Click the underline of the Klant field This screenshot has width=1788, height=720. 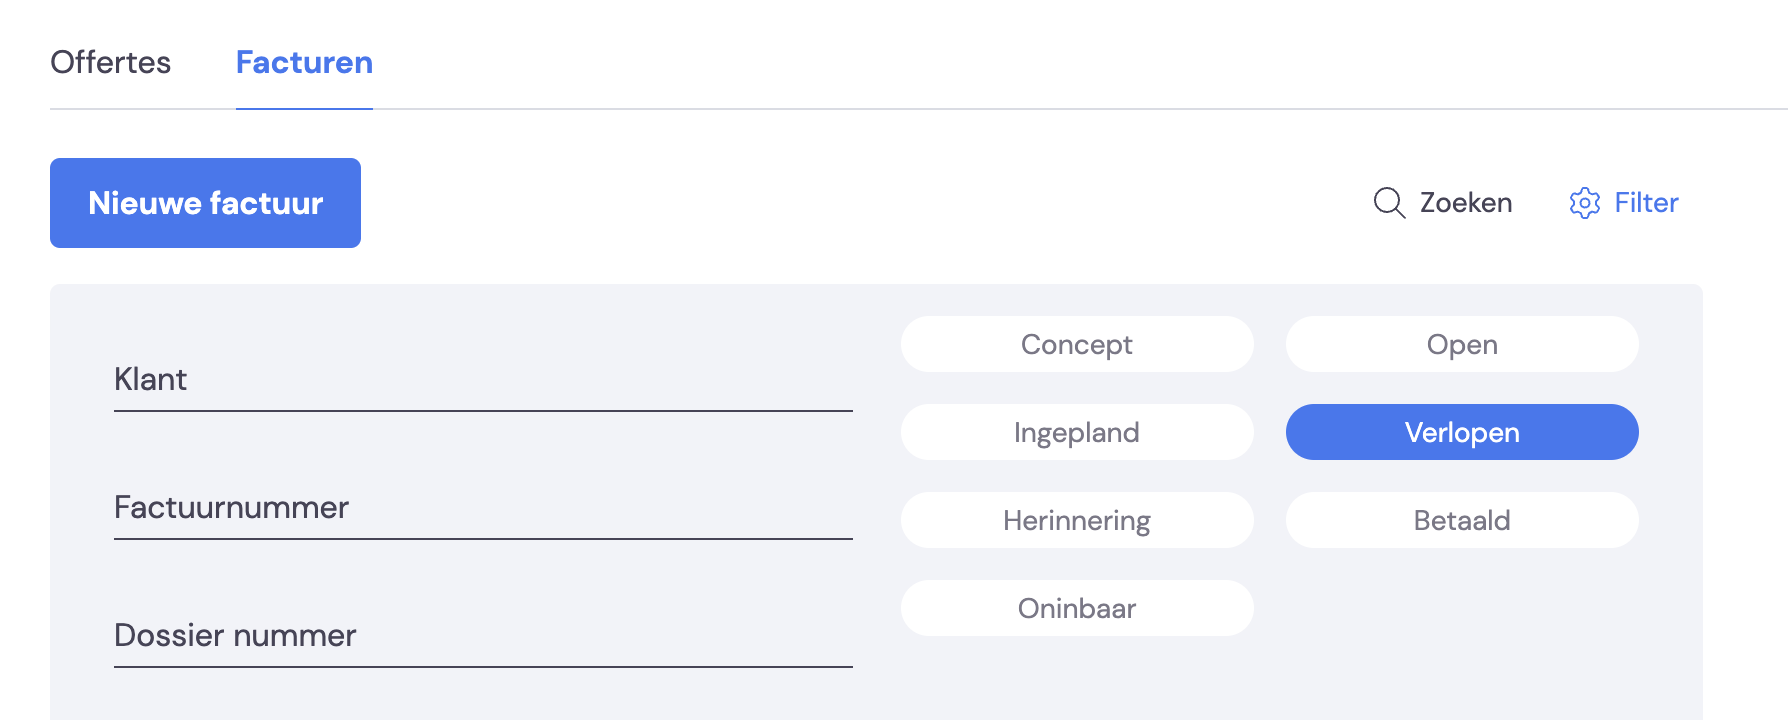click(483, 411)
